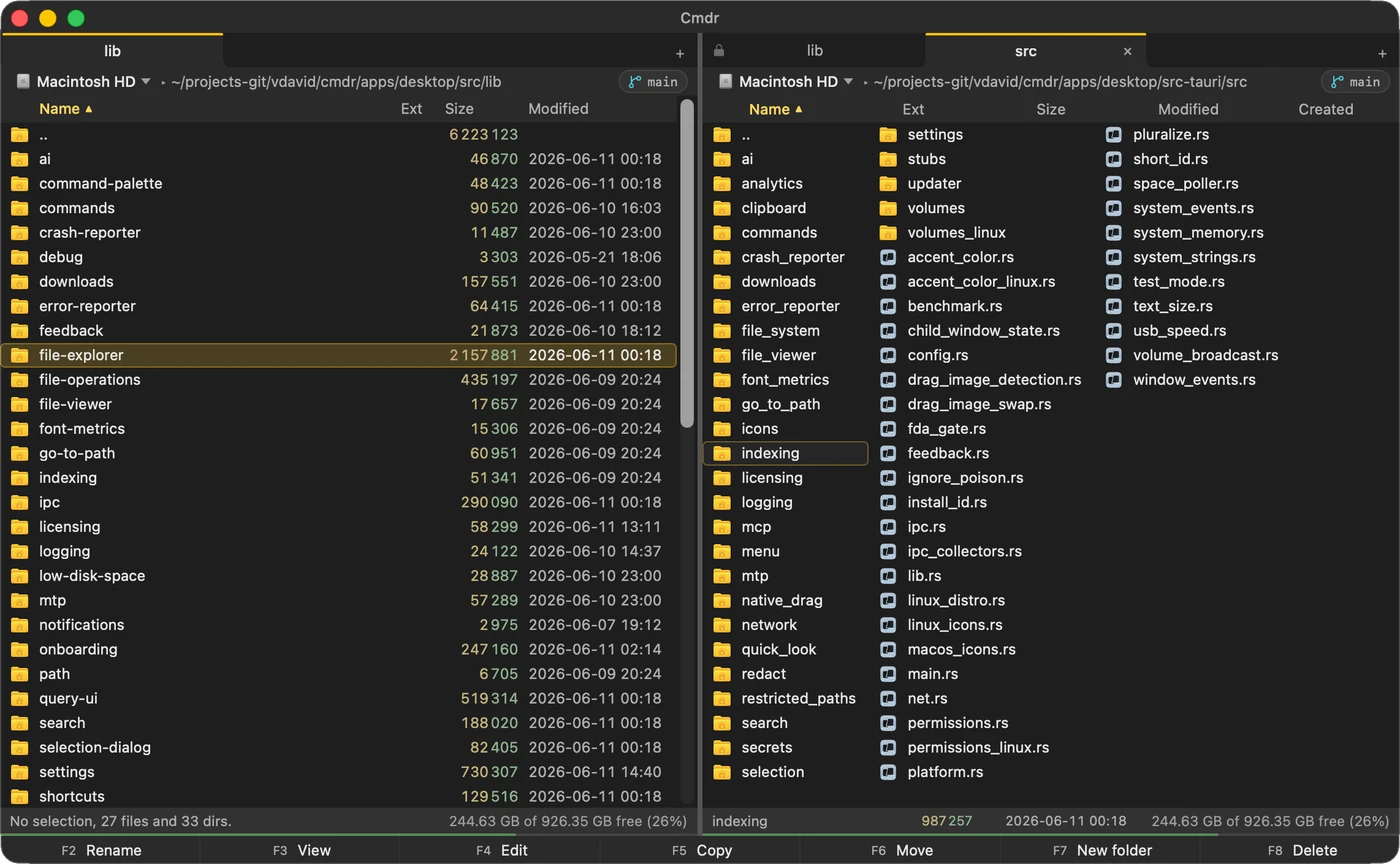Sort right pane by Created column

[x=1326, y=109]
